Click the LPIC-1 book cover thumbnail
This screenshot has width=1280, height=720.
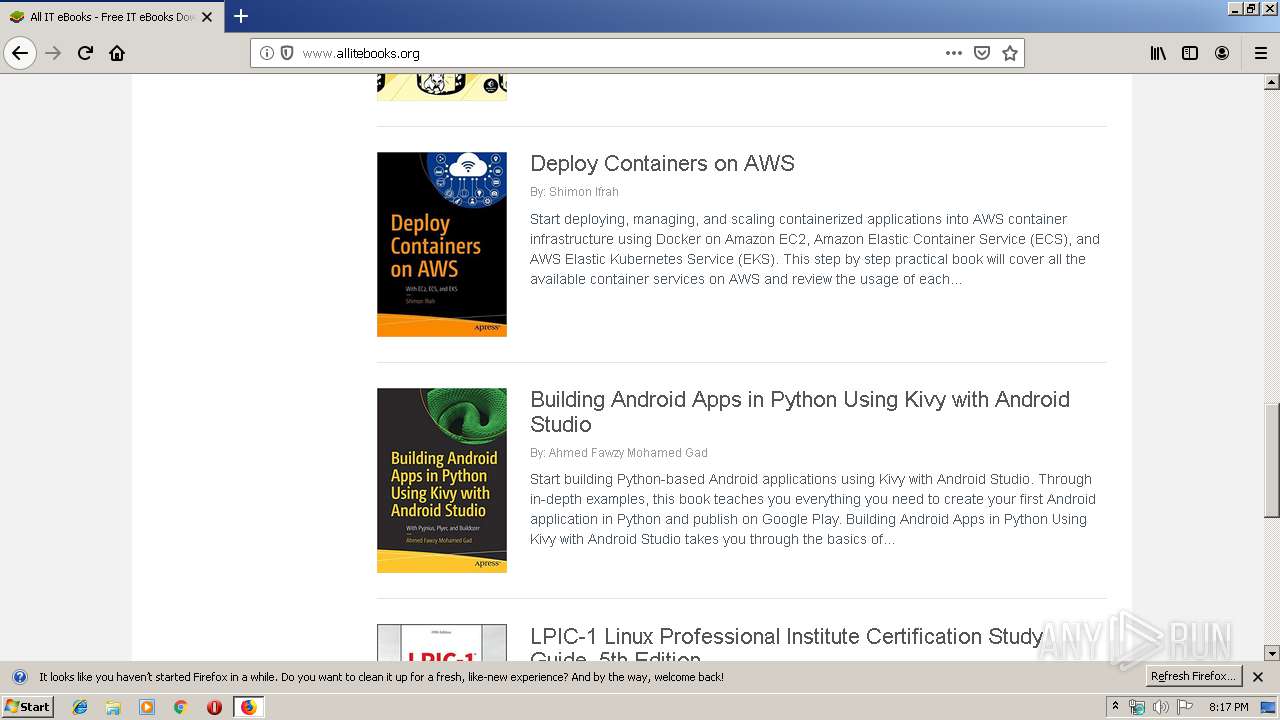tap(442, 643)
